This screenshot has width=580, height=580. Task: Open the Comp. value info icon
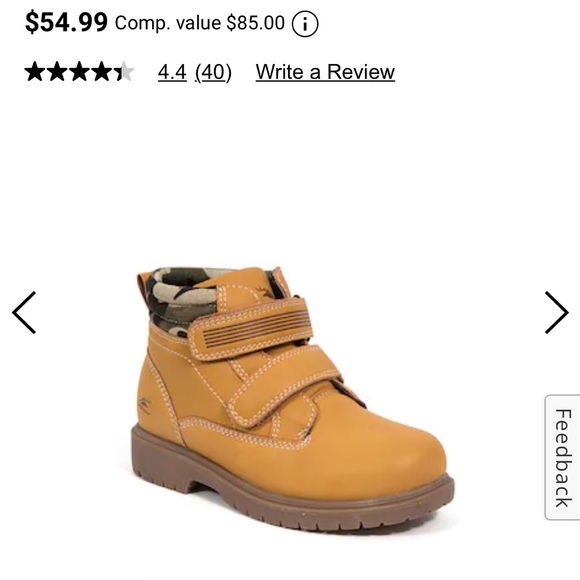tap(305, 24)
